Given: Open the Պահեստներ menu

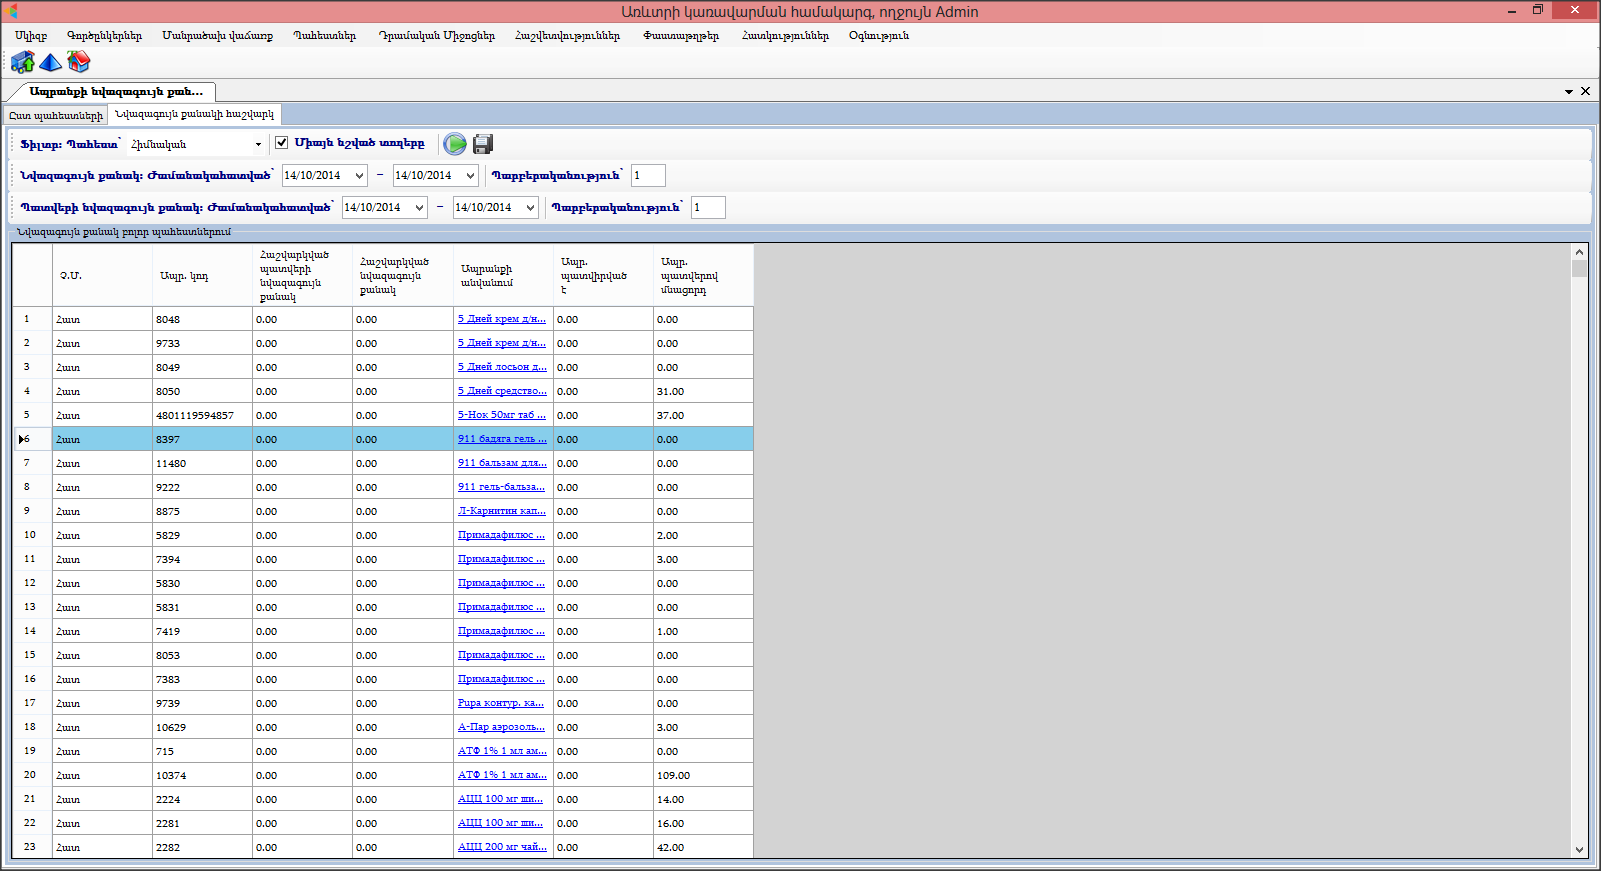Looking at the screenshot, I should (x=325, y=35).
